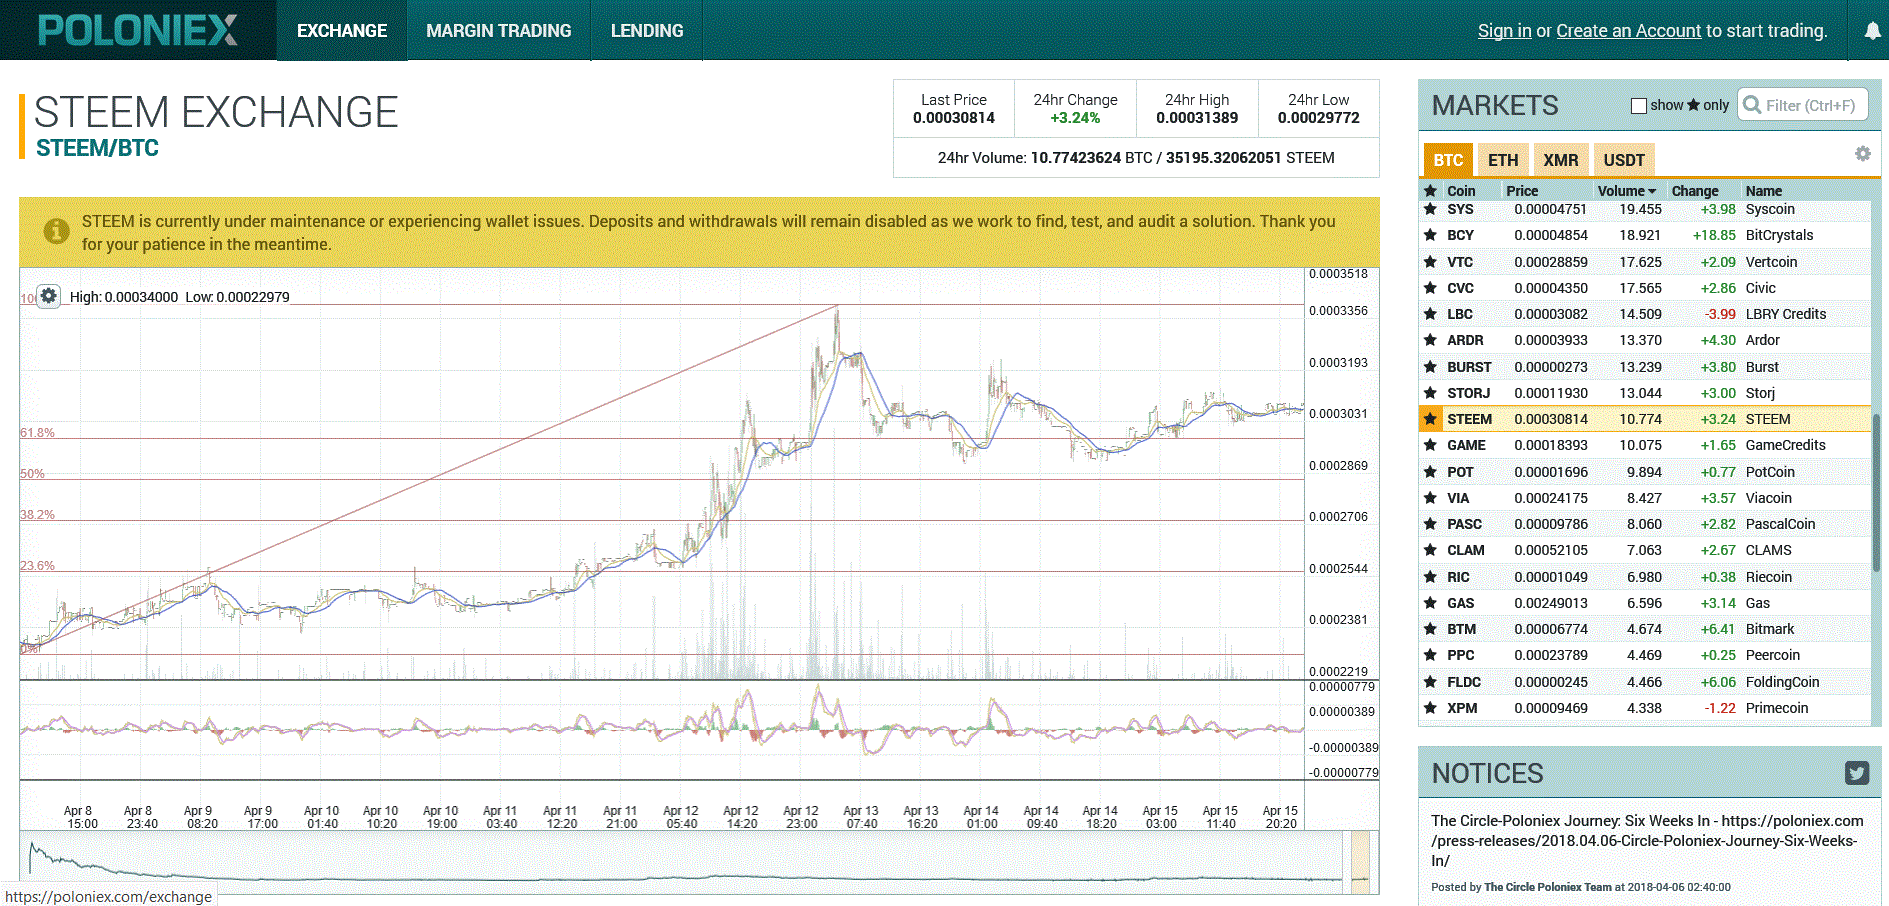Click the Poloniex logo
This screenshot has width=1889, height=906.
click(138, 30)
